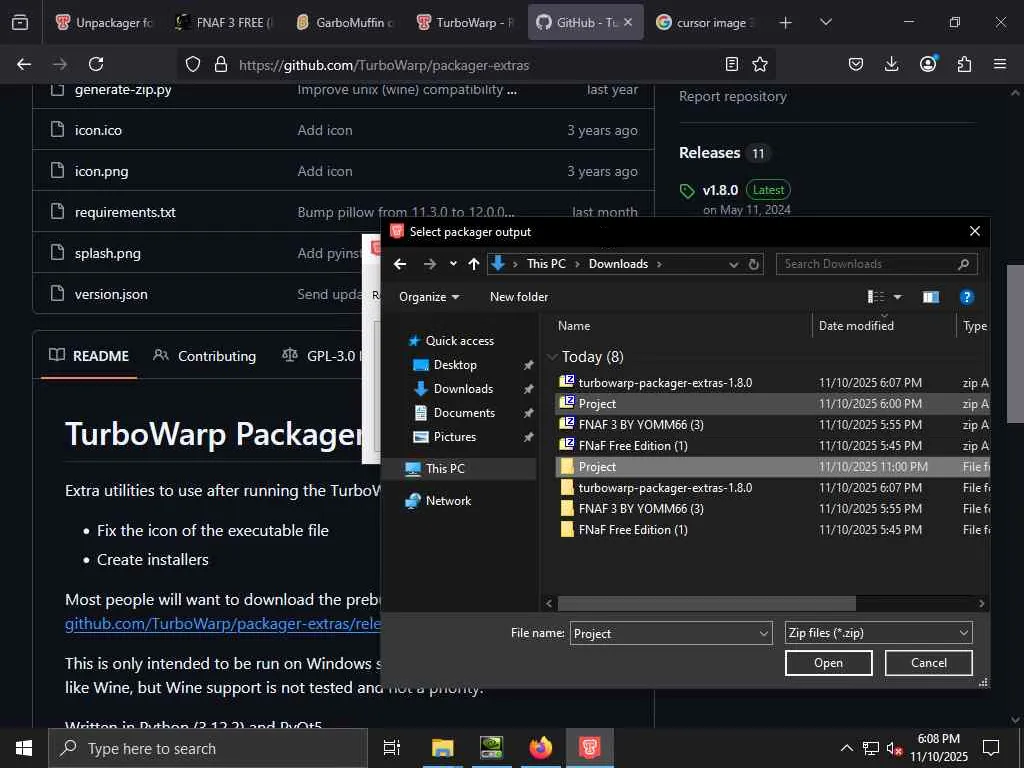The image size is (1024, 768).
Task: Open the dialog help icon
Action: click(967, 297)
